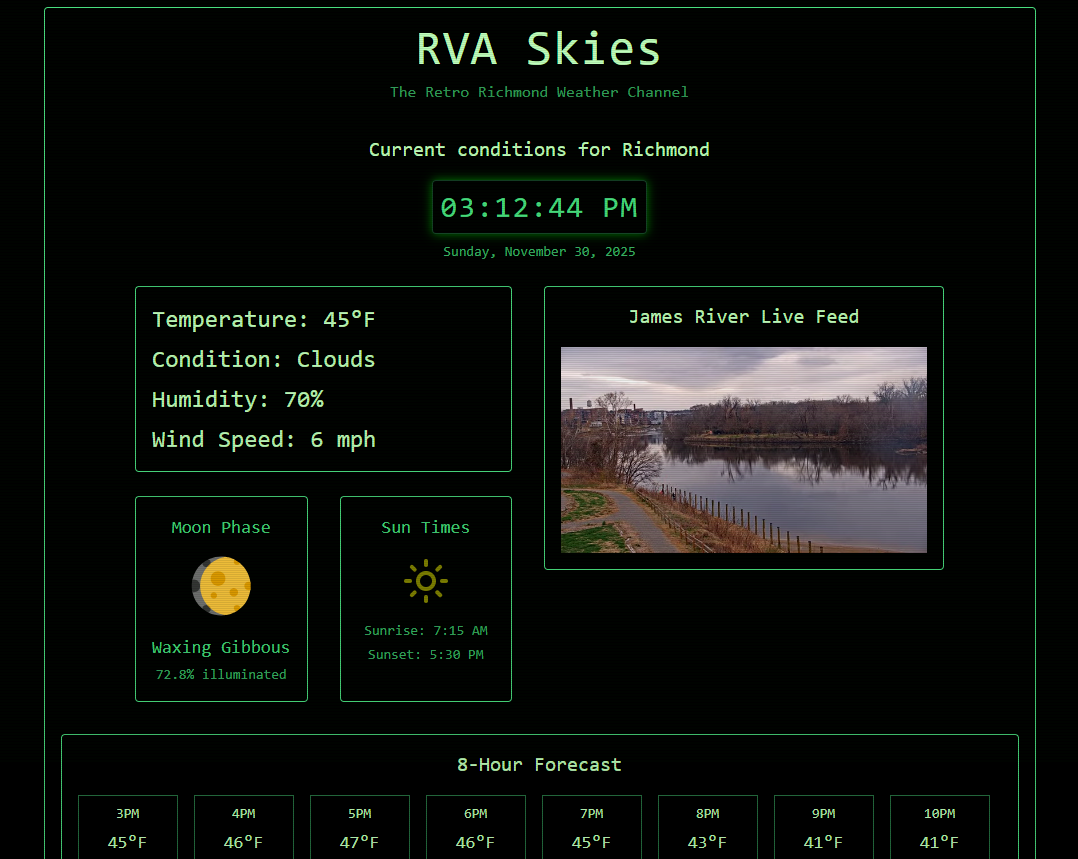
Task: Click the Sunset 5:30 PM text
Action: coord(425,654)
